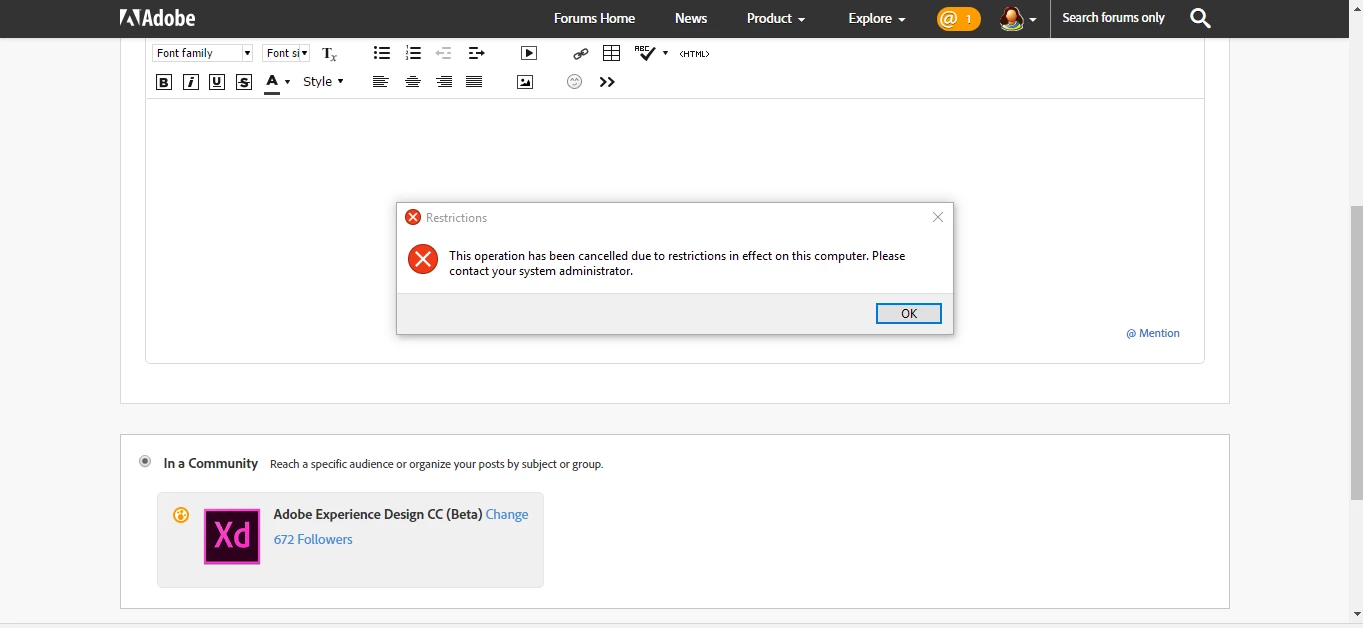
Task: Apply text color with A button
Action: click(272, 83)
